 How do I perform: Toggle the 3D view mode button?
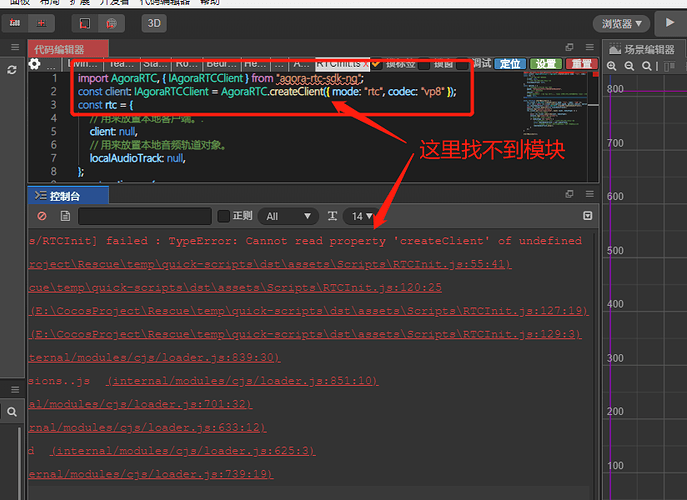(x=154, y=23)
